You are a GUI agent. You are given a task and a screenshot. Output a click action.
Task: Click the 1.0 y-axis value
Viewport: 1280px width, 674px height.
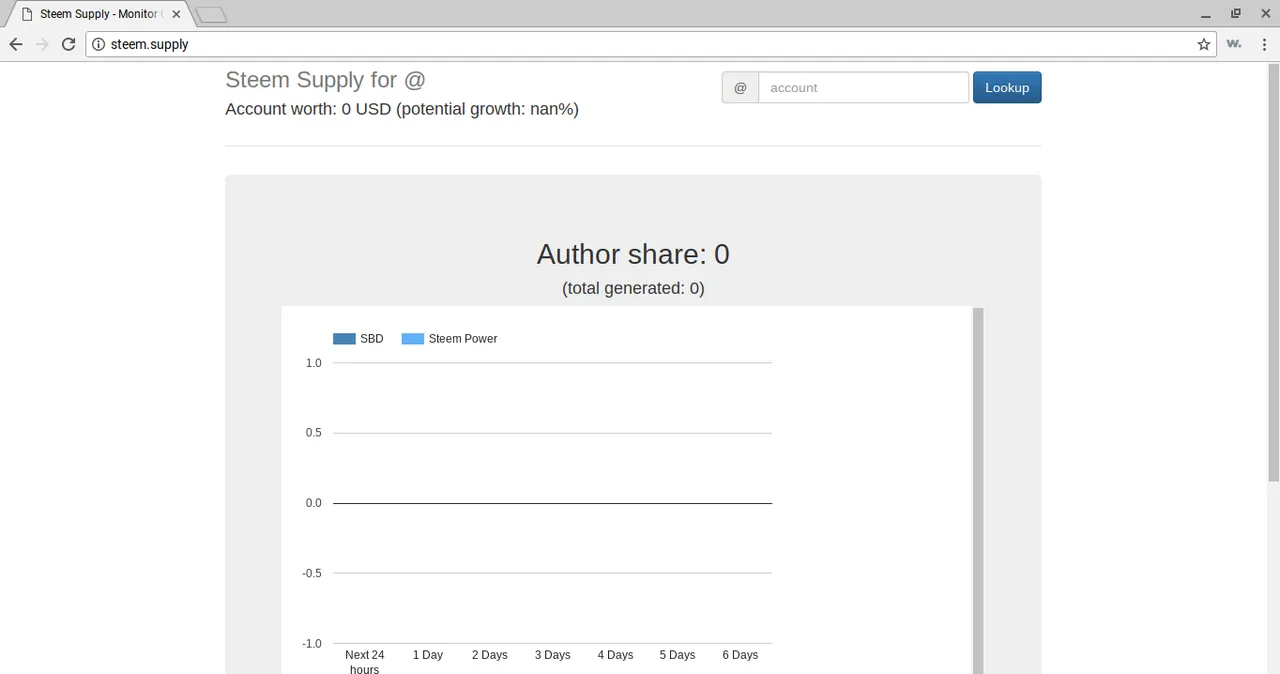coord(314,363)
